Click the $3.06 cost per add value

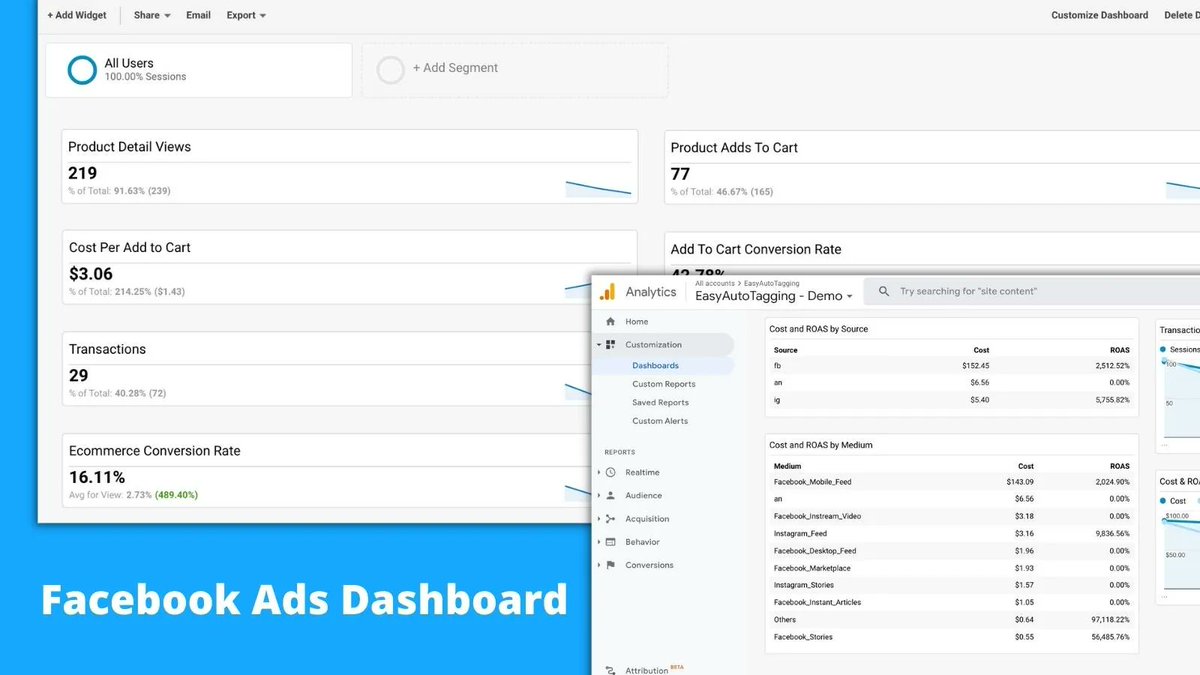[x=91, y=274]
